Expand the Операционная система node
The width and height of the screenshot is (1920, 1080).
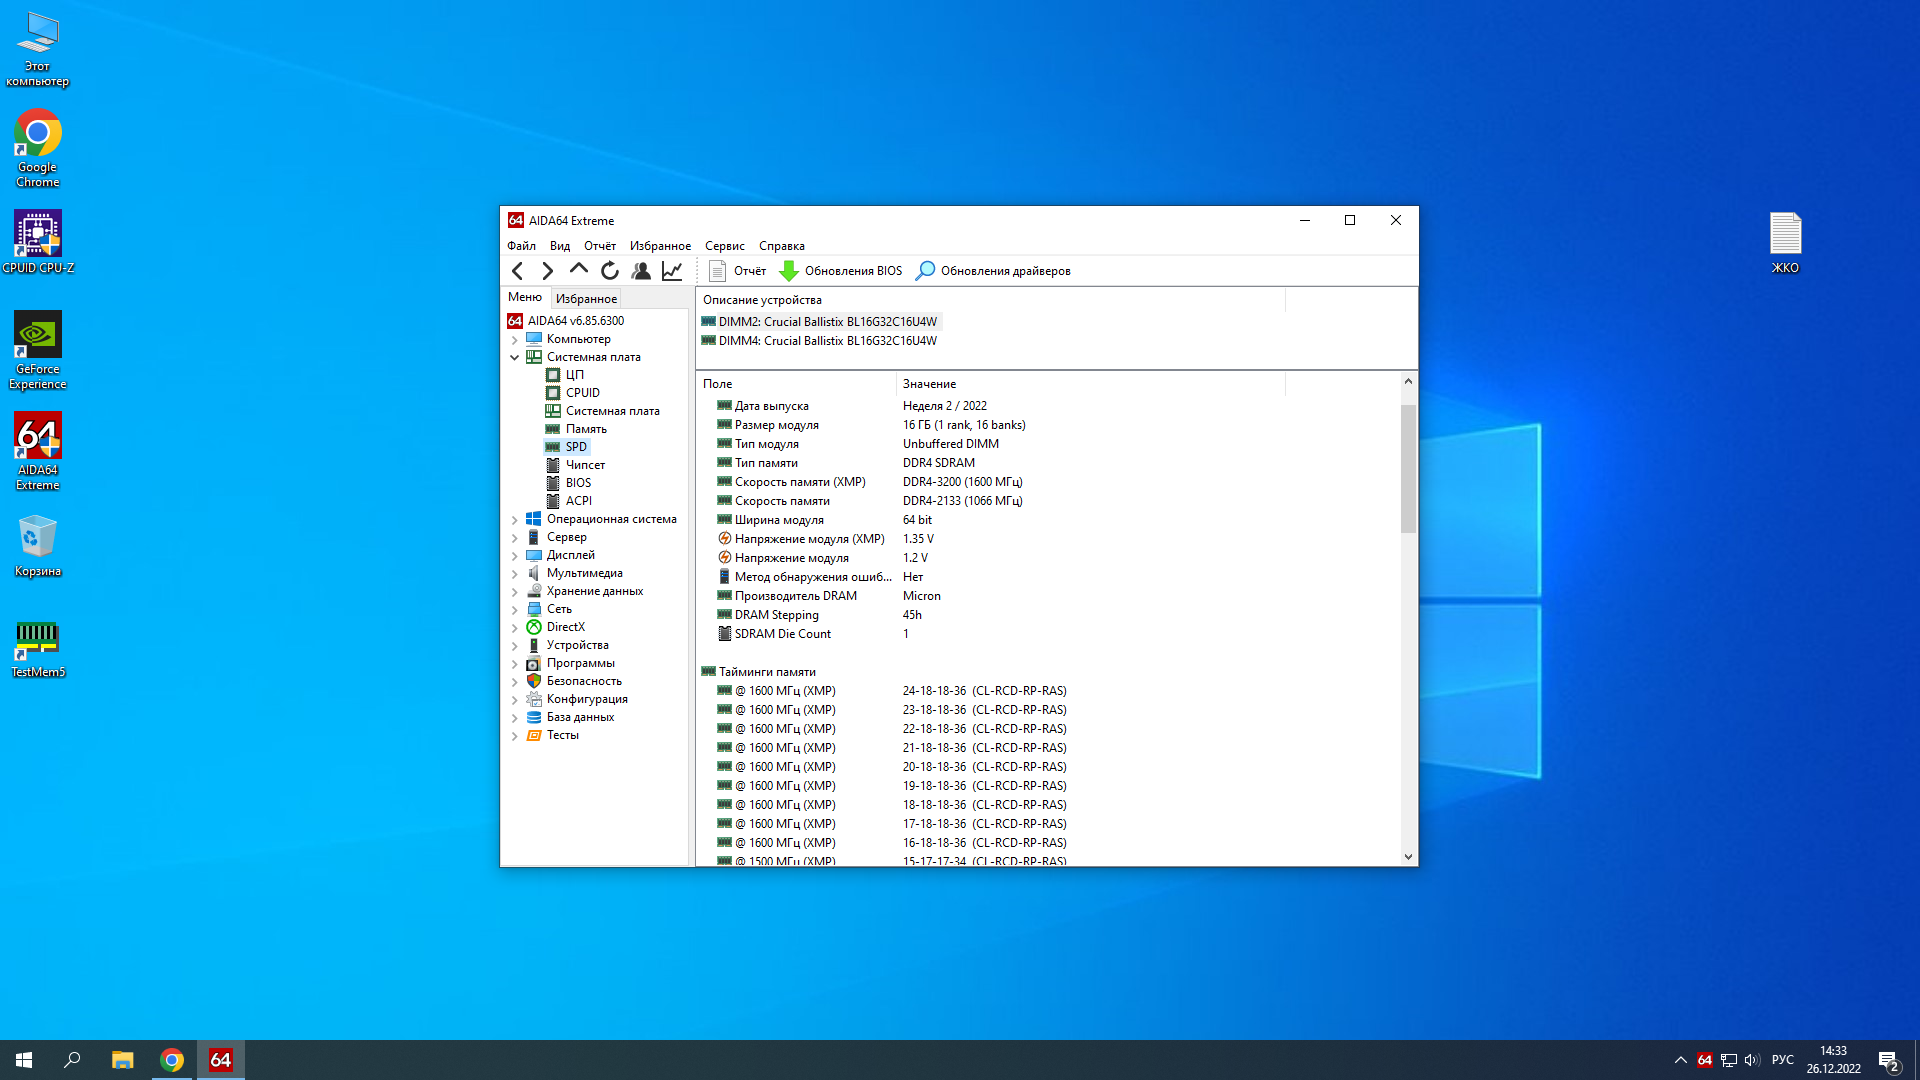[x=515, y=519]
